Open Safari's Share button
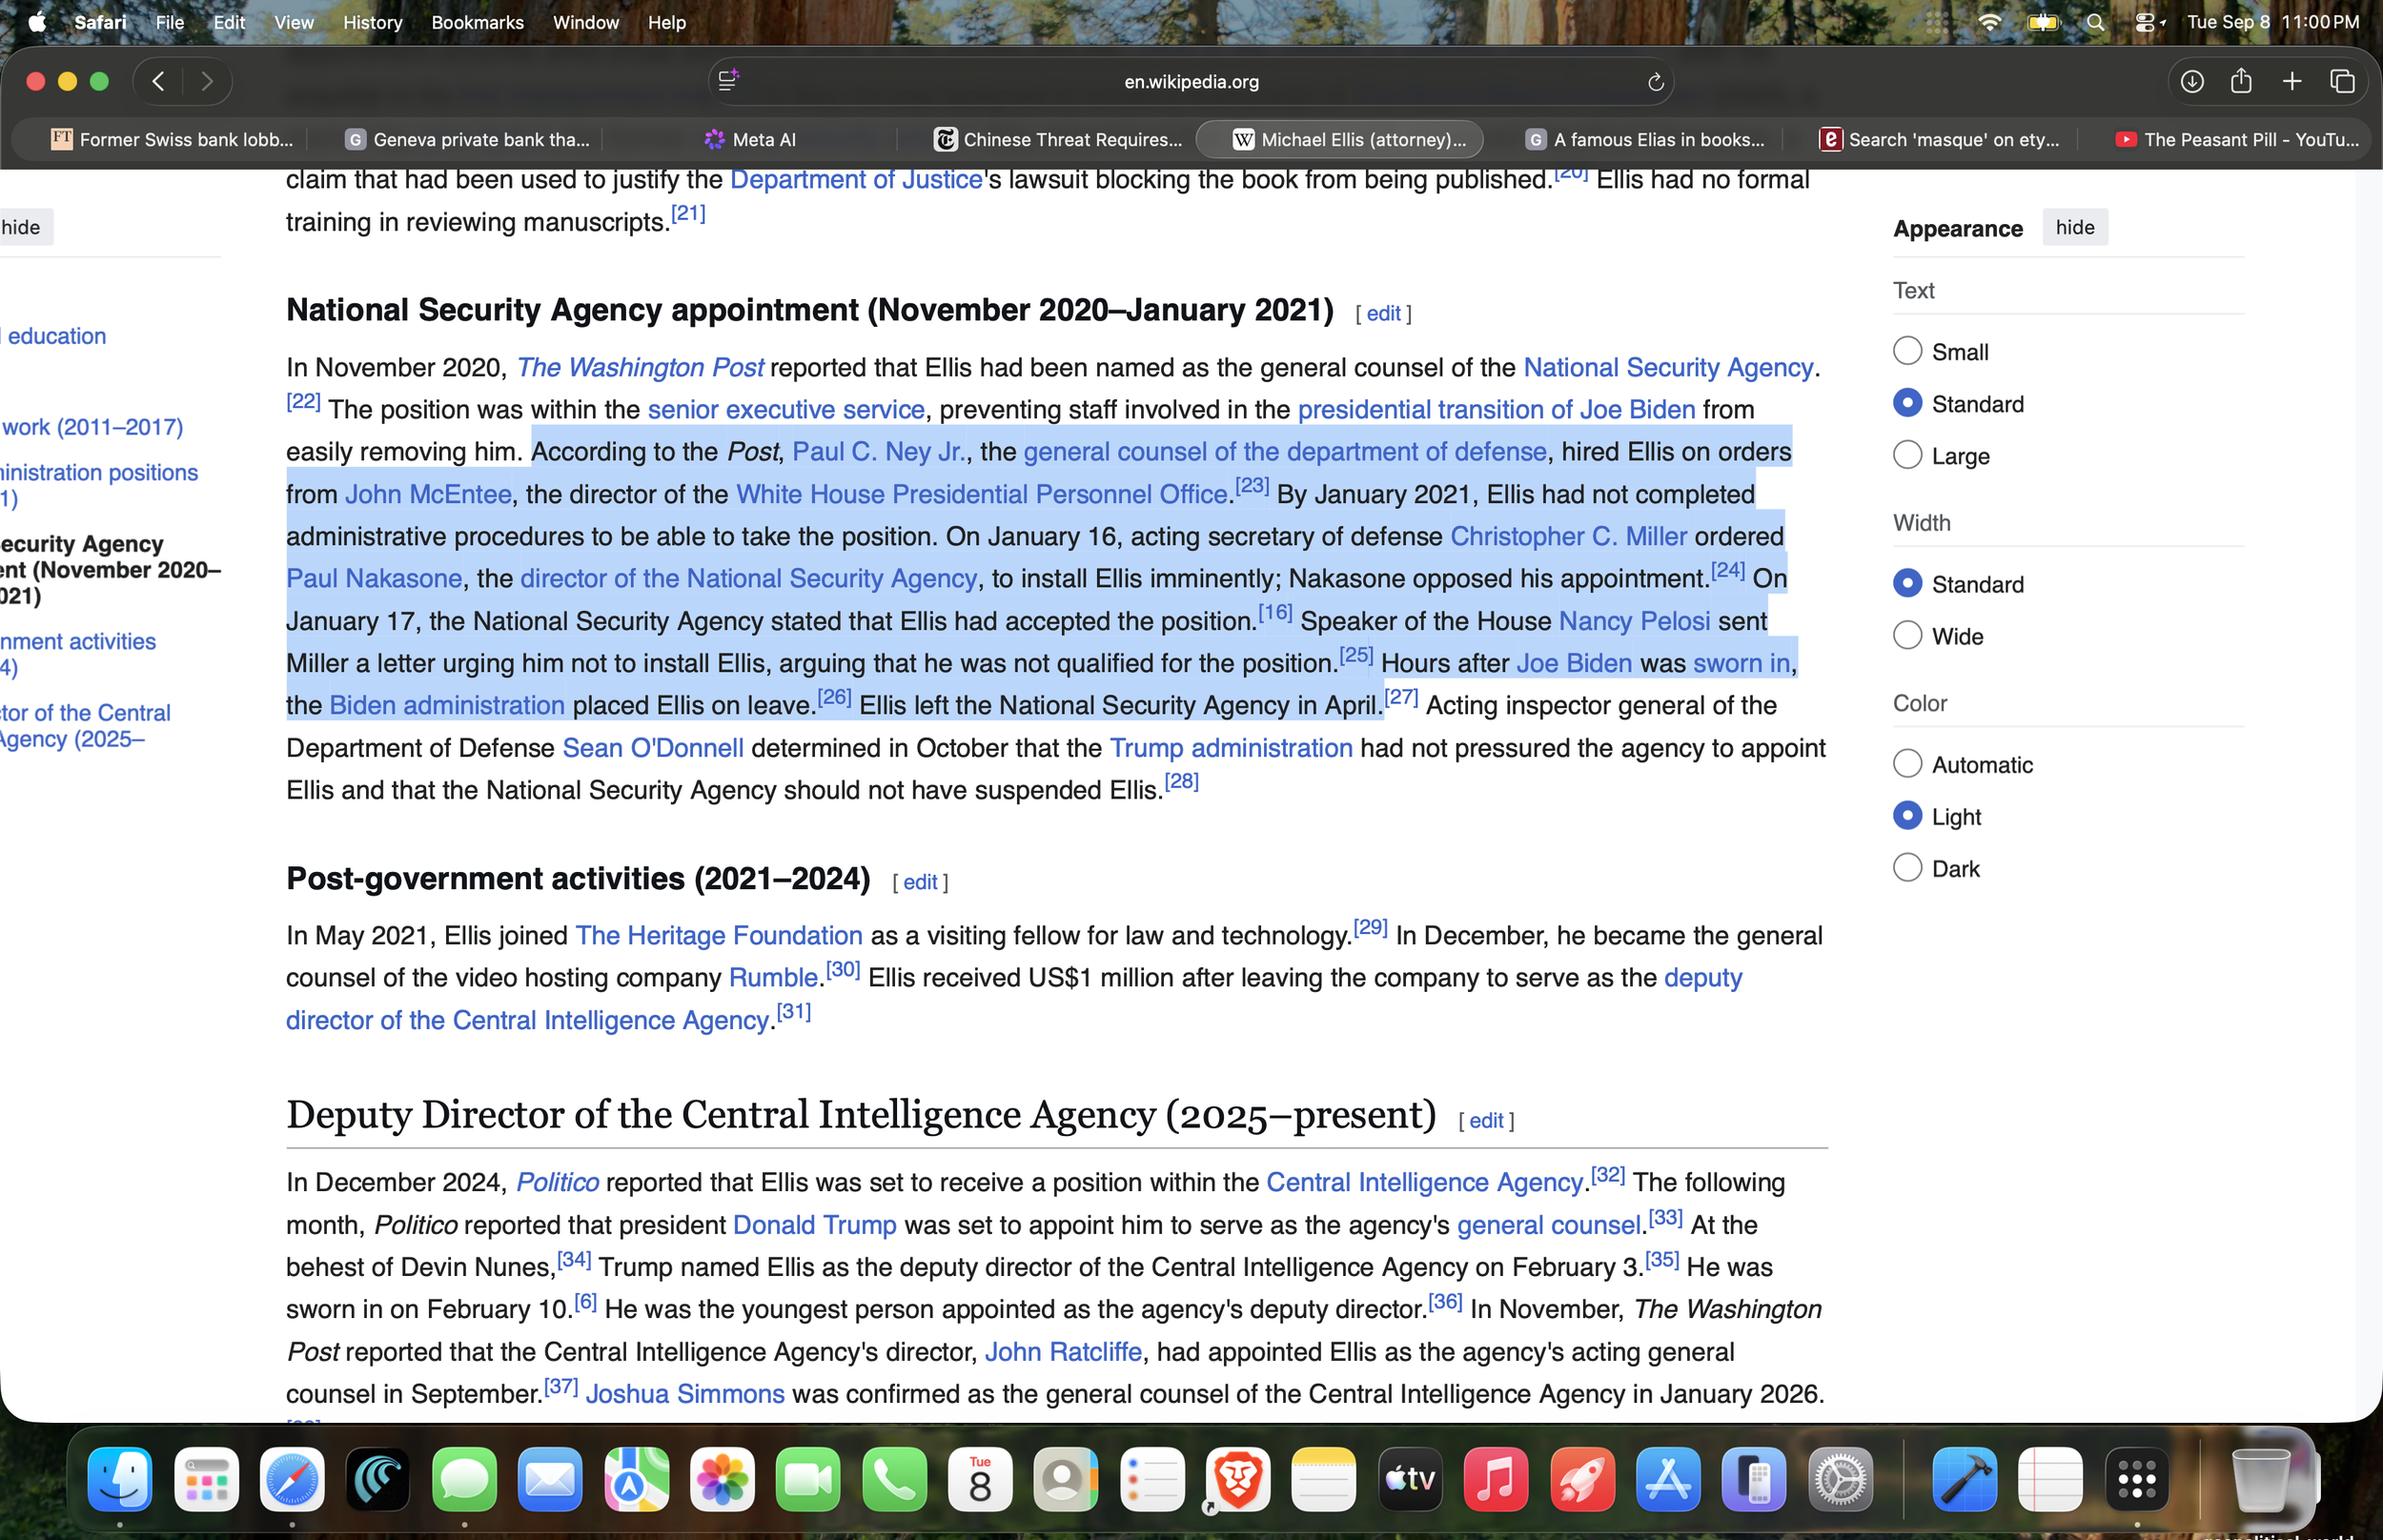Image resolution: width=2383 pixels, height=1540 pixels. coord(2241,81)
